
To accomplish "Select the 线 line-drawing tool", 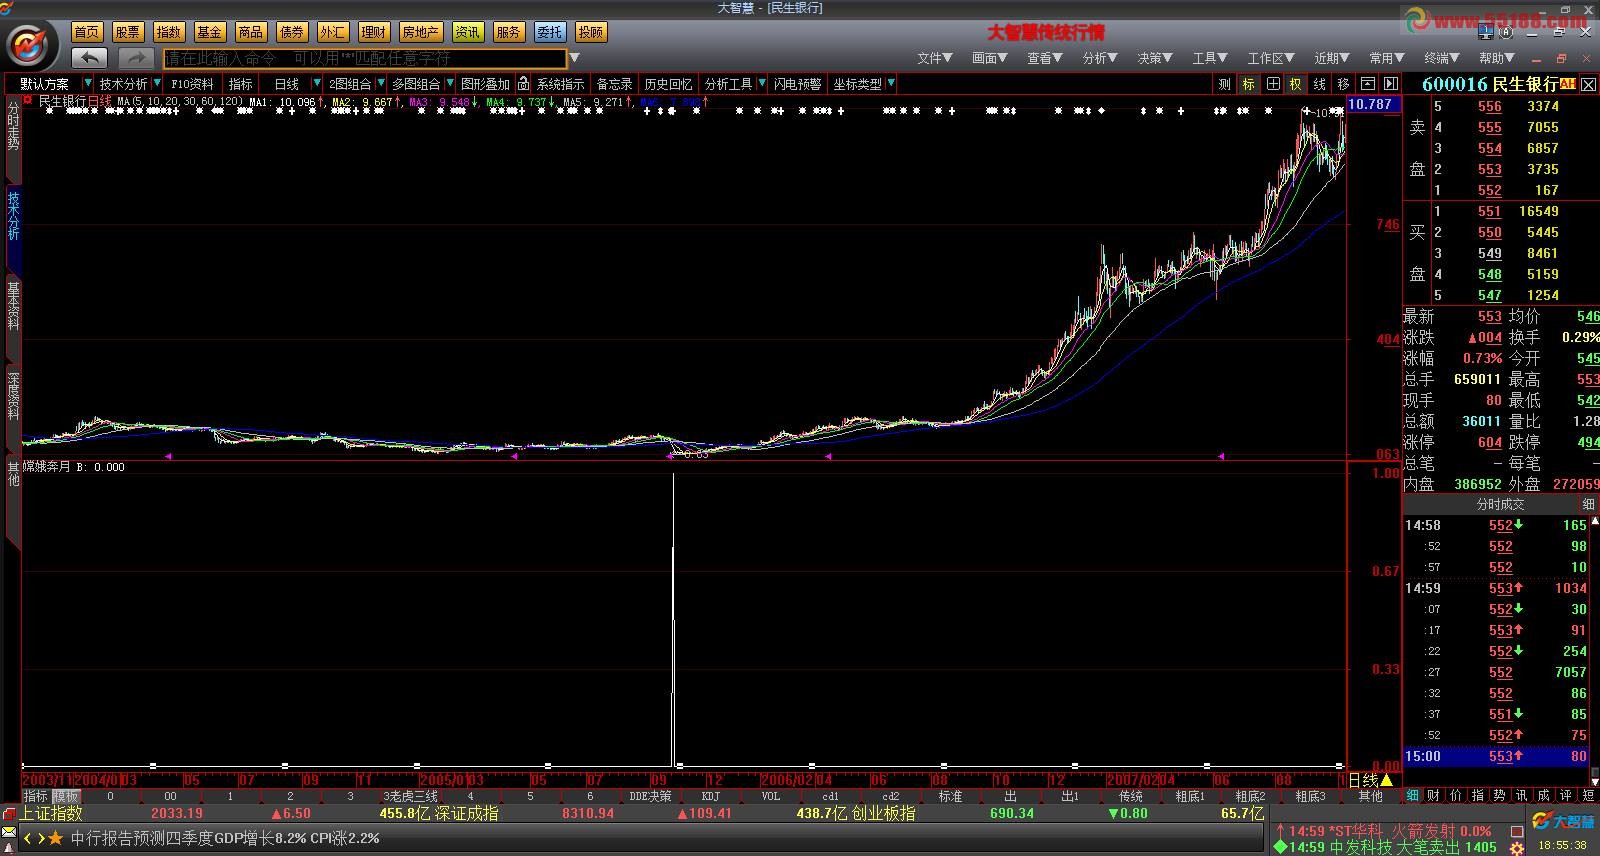I will pos(1319,84).
